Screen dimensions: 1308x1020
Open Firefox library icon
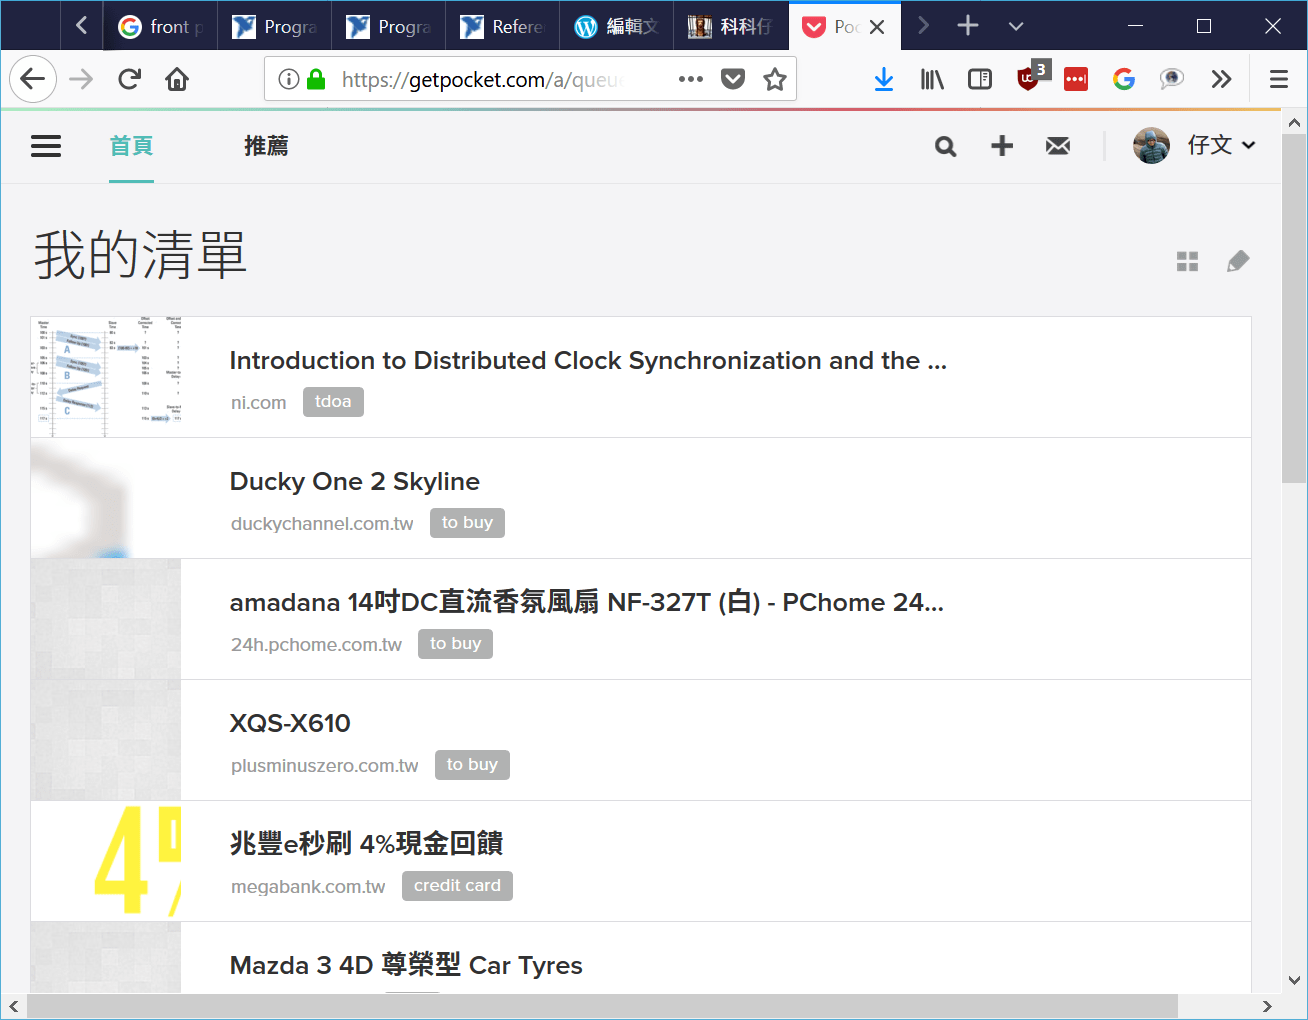[932, 79]
